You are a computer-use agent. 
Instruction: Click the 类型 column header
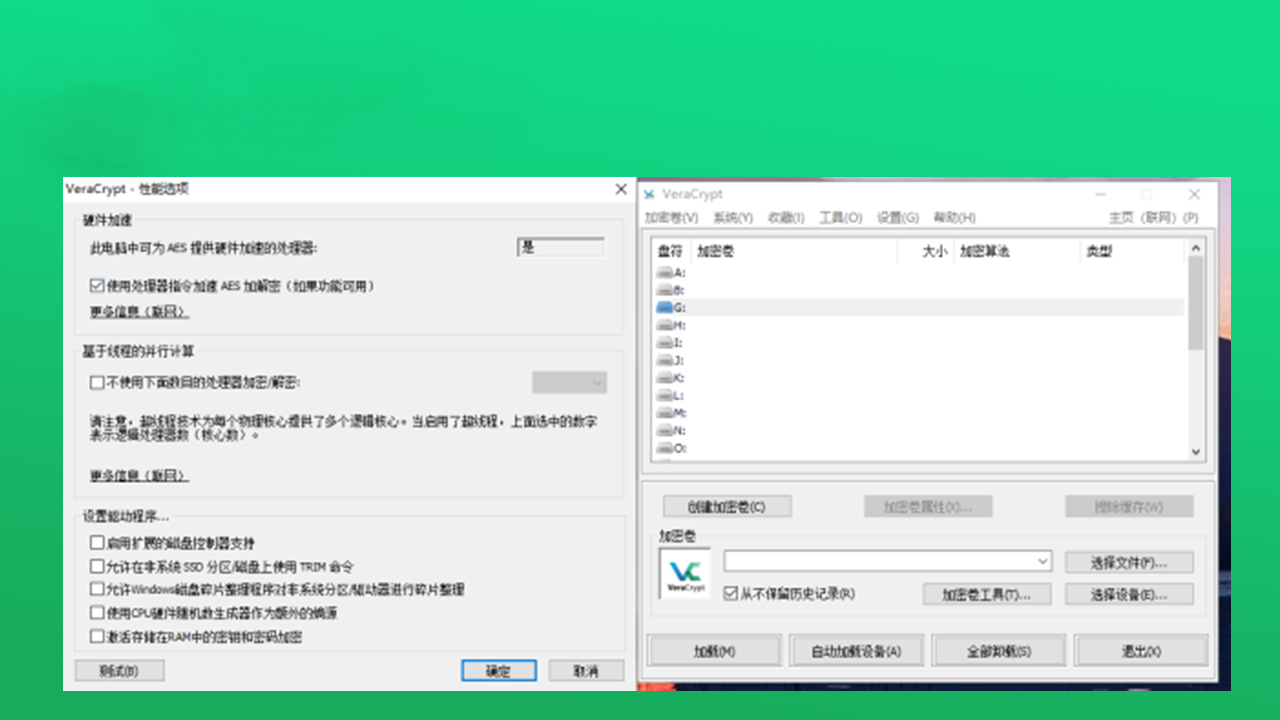tap(1133, 251)
